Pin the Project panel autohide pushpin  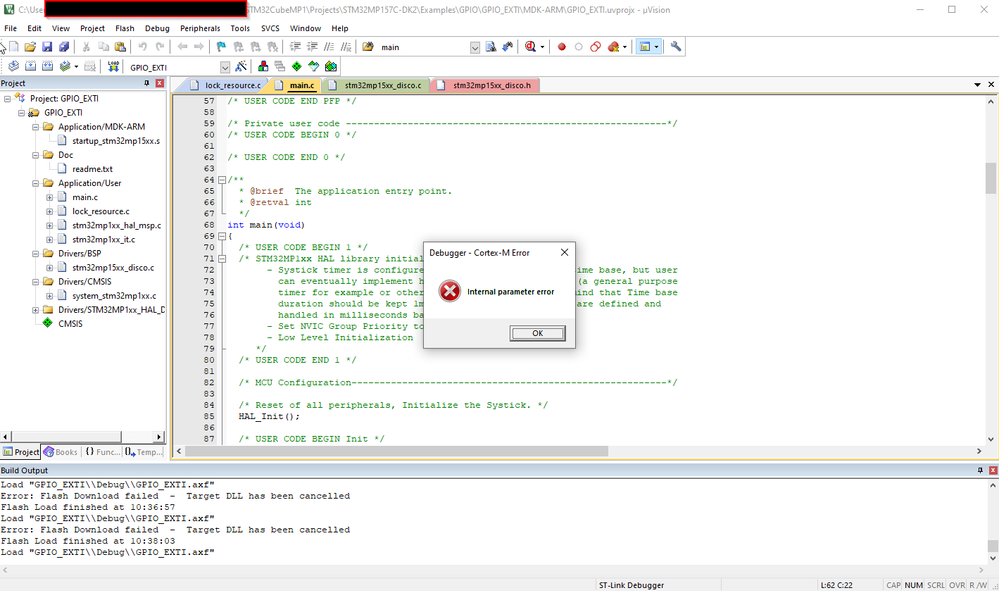point(148,83)
